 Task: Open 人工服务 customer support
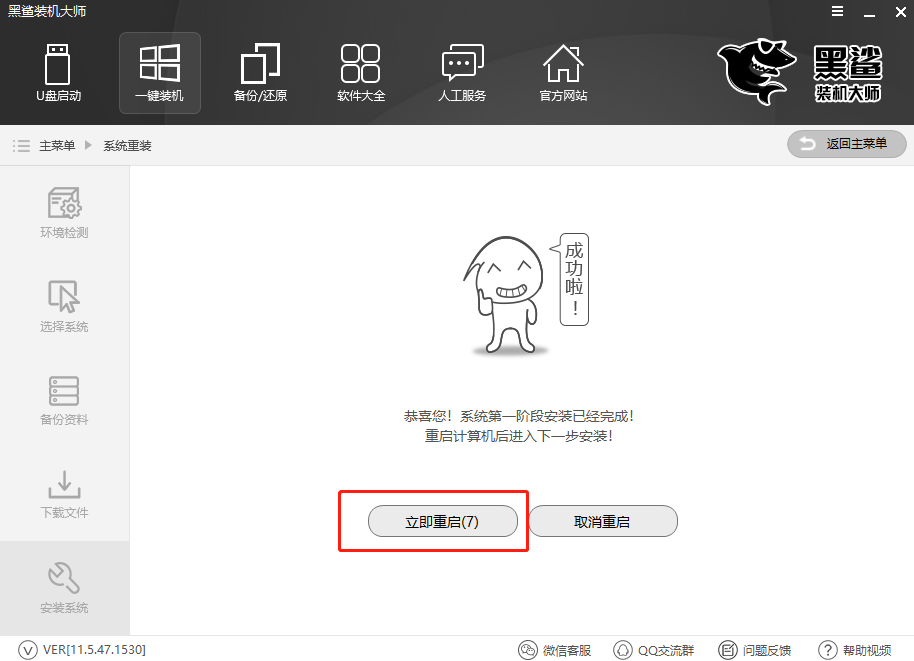[462, 72]
